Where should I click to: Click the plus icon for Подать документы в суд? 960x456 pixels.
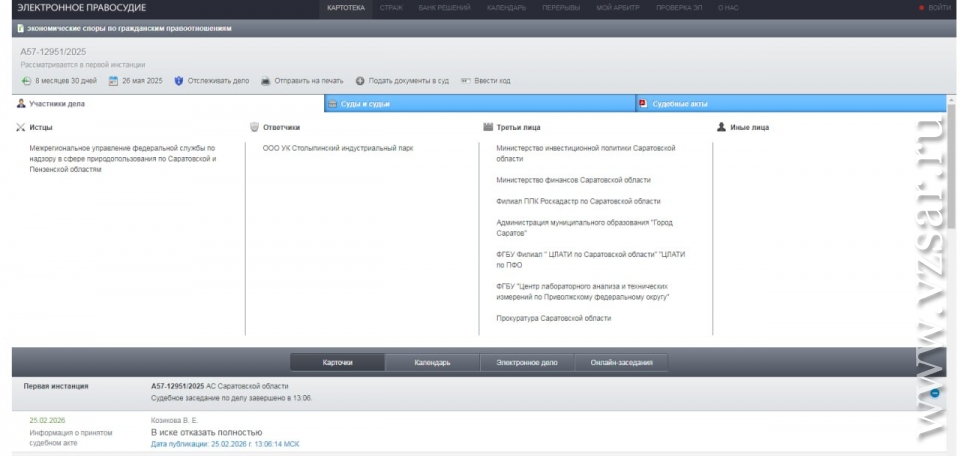tap(360, 81)
